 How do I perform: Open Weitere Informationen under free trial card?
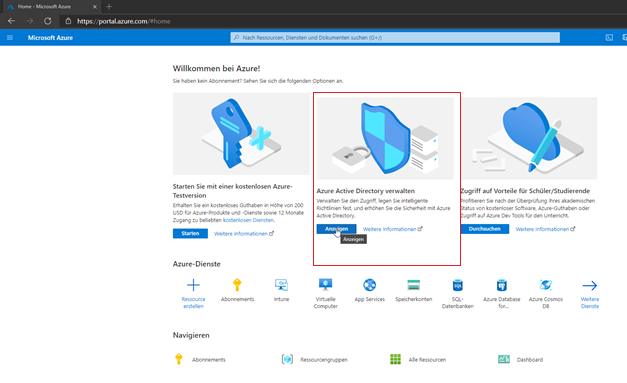(244, 234)
